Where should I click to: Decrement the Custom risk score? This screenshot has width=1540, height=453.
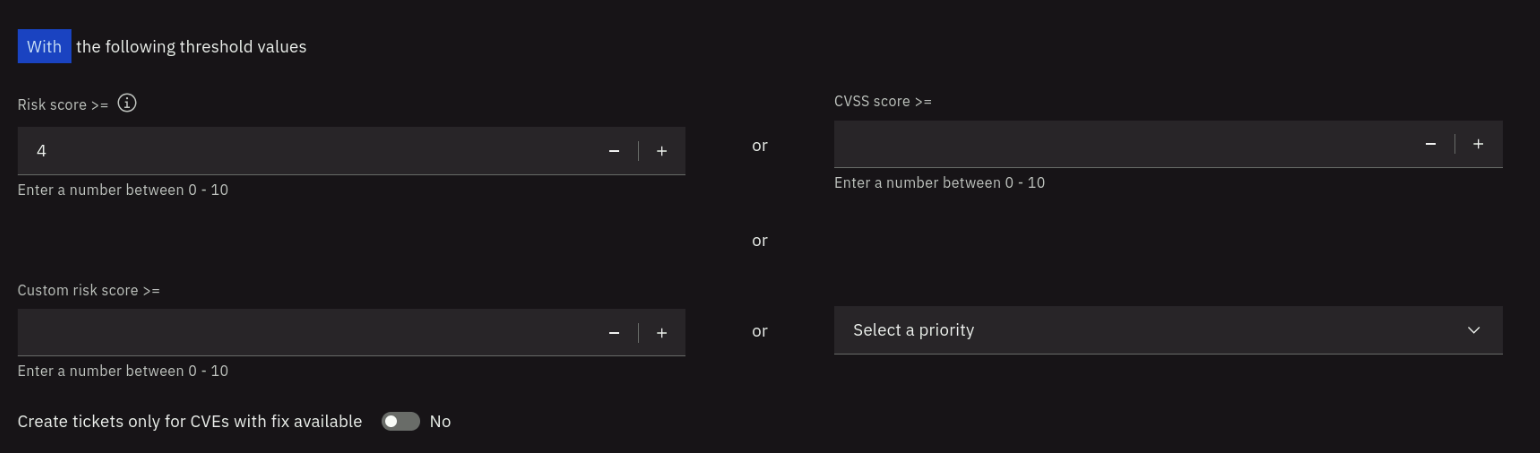[x=614, y=333]
